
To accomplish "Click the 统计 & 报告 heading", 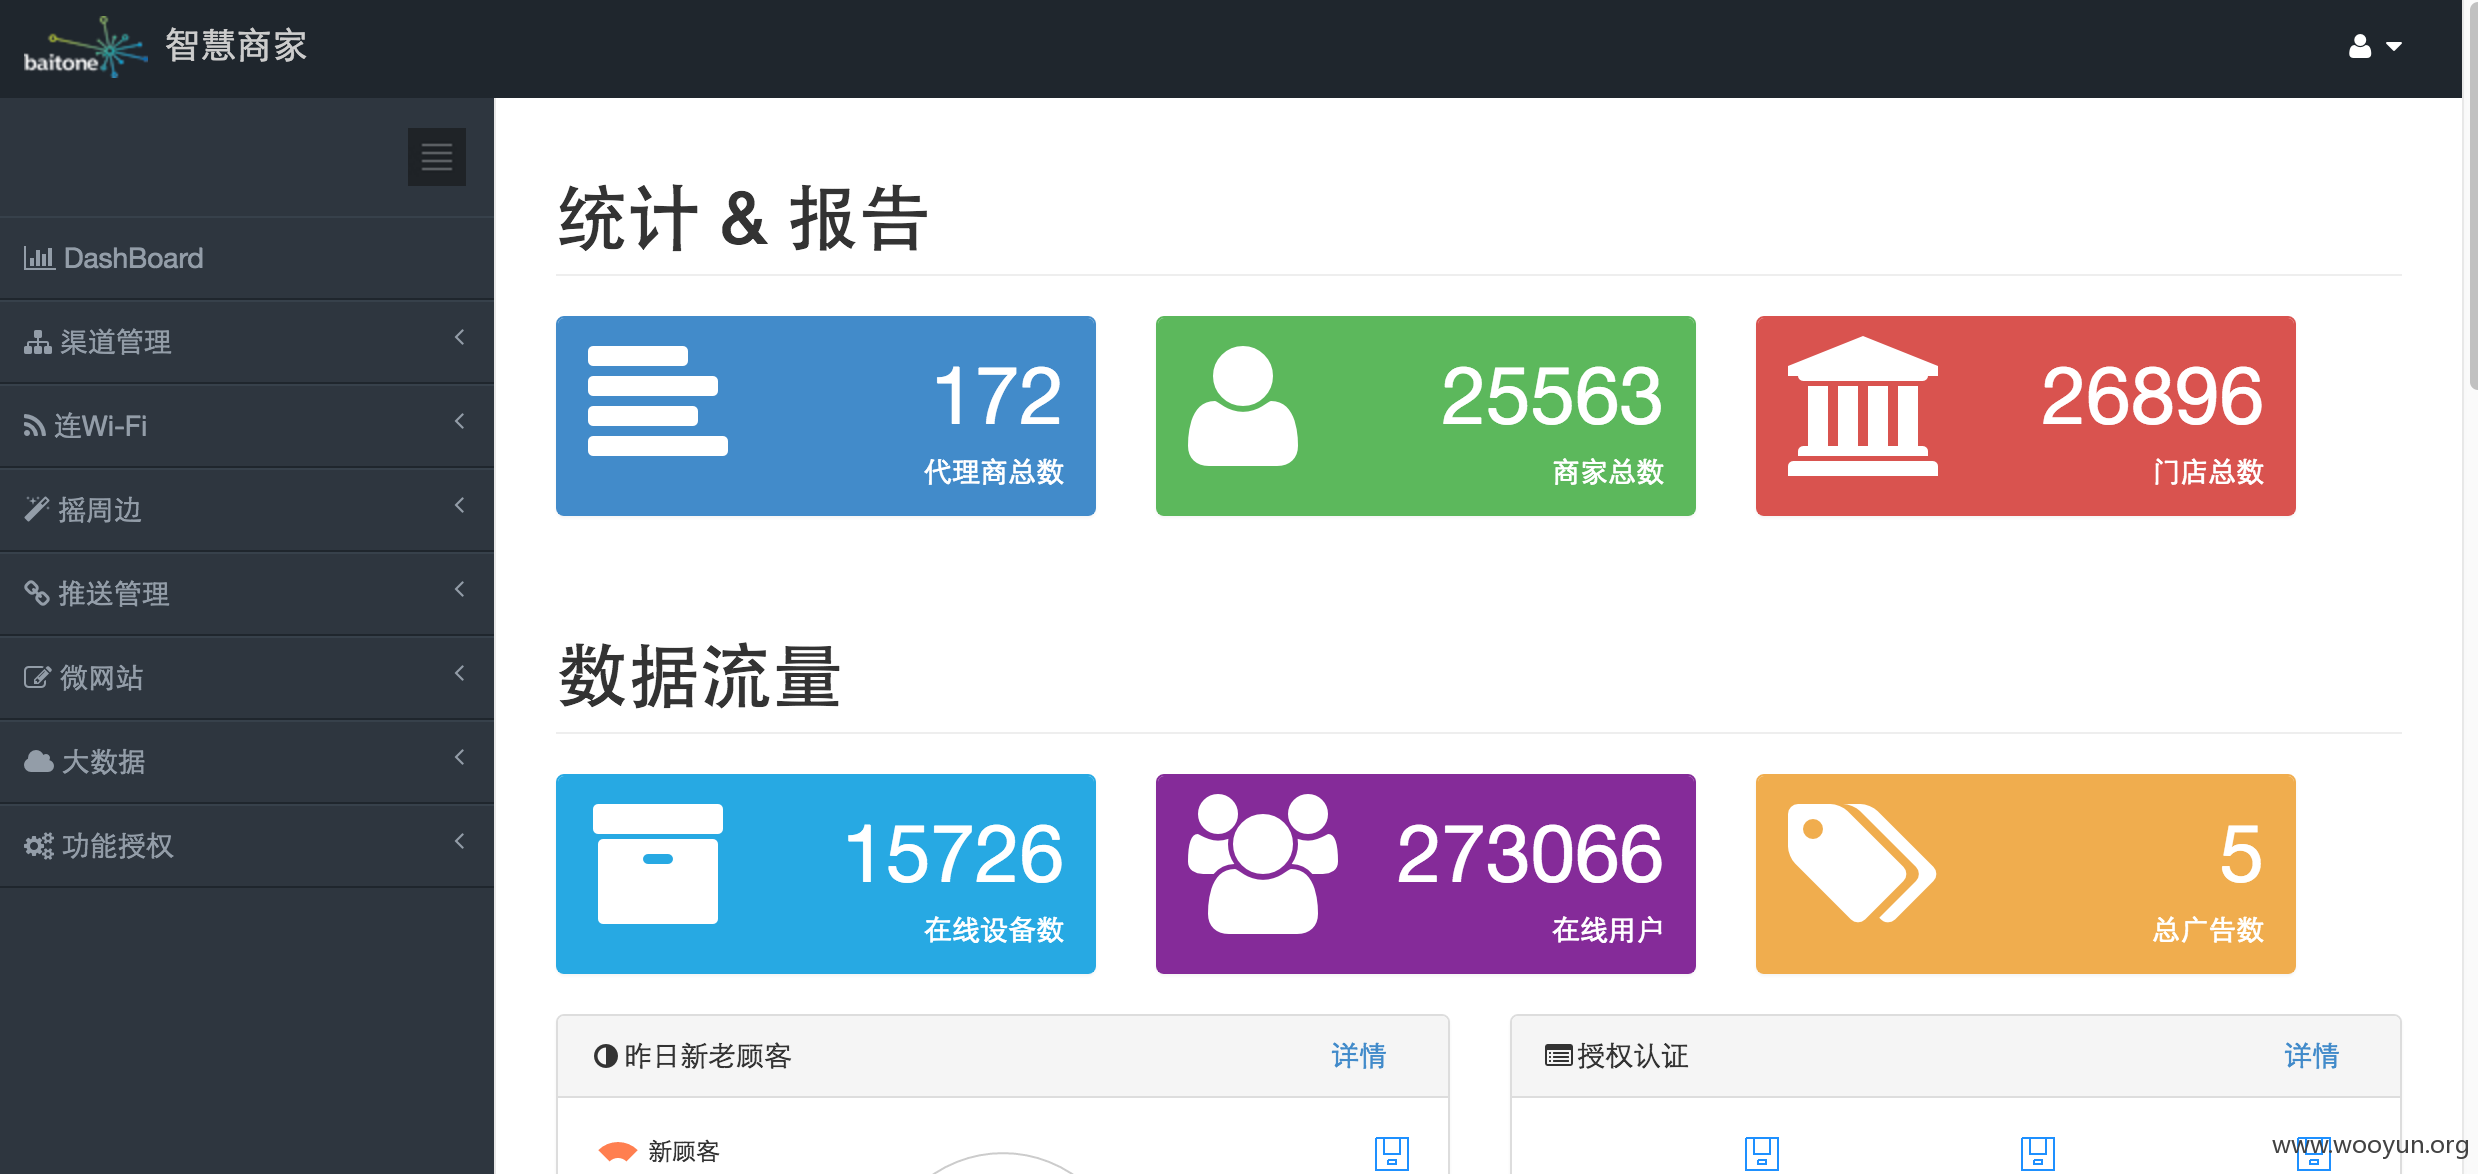I will pos(743,218).
